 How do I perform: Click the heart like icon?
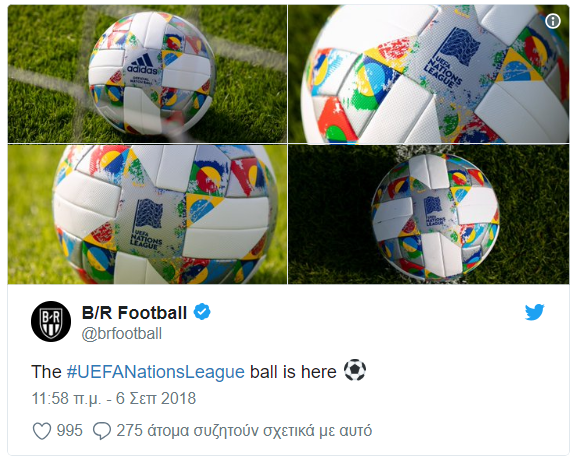(42, 431)
